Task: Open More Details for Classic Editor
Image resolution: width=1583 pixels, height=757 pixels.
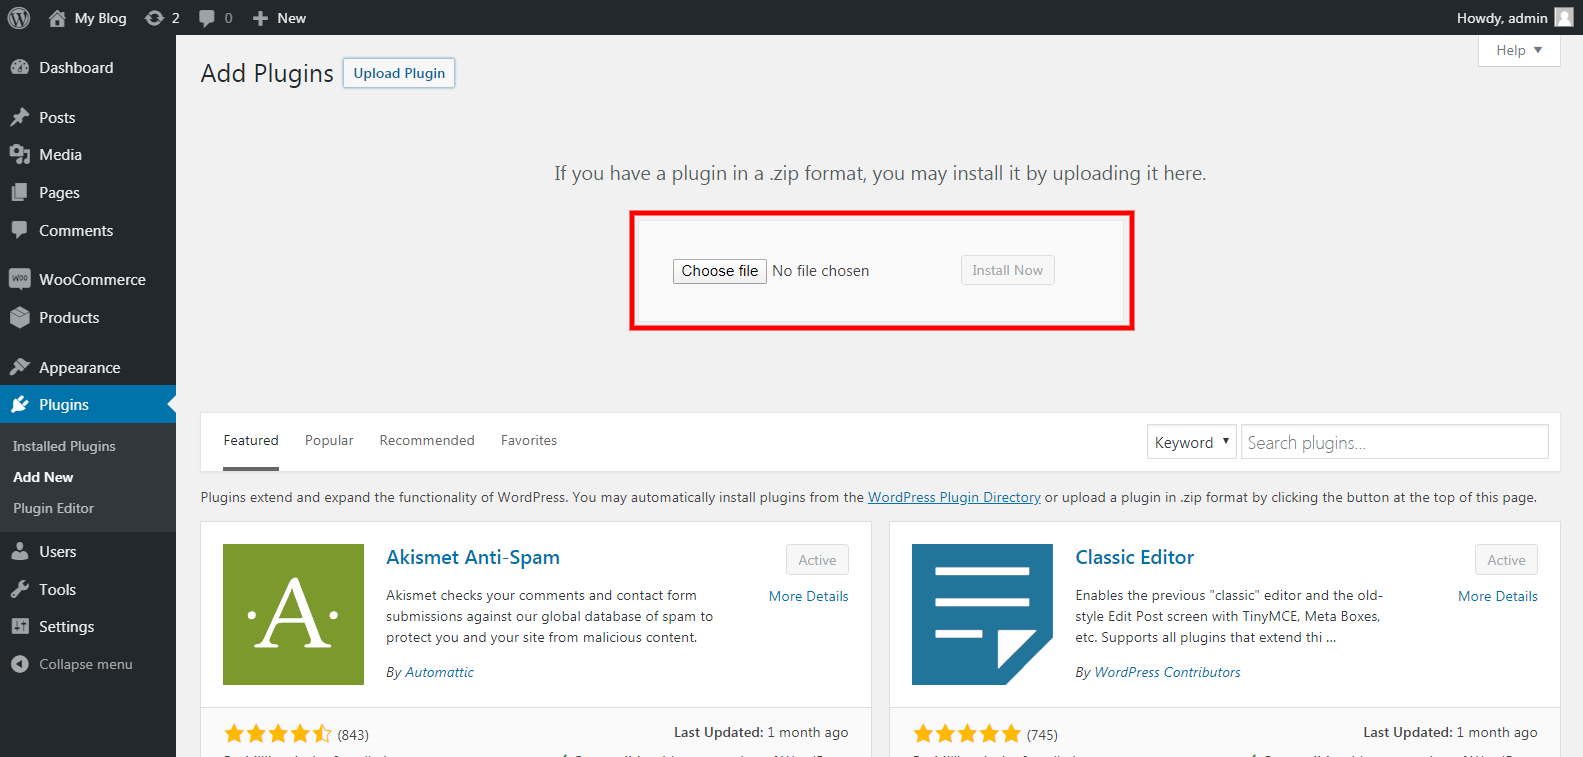Action: click(x=1498, y=596)
